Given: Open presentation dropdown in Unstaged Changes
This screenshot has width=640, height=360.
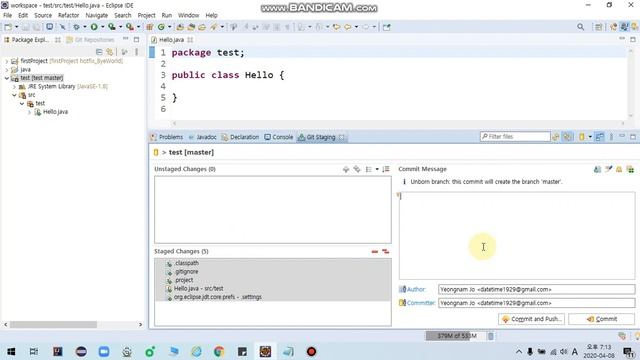Looking at the screenshot, I should pos(377,169).
